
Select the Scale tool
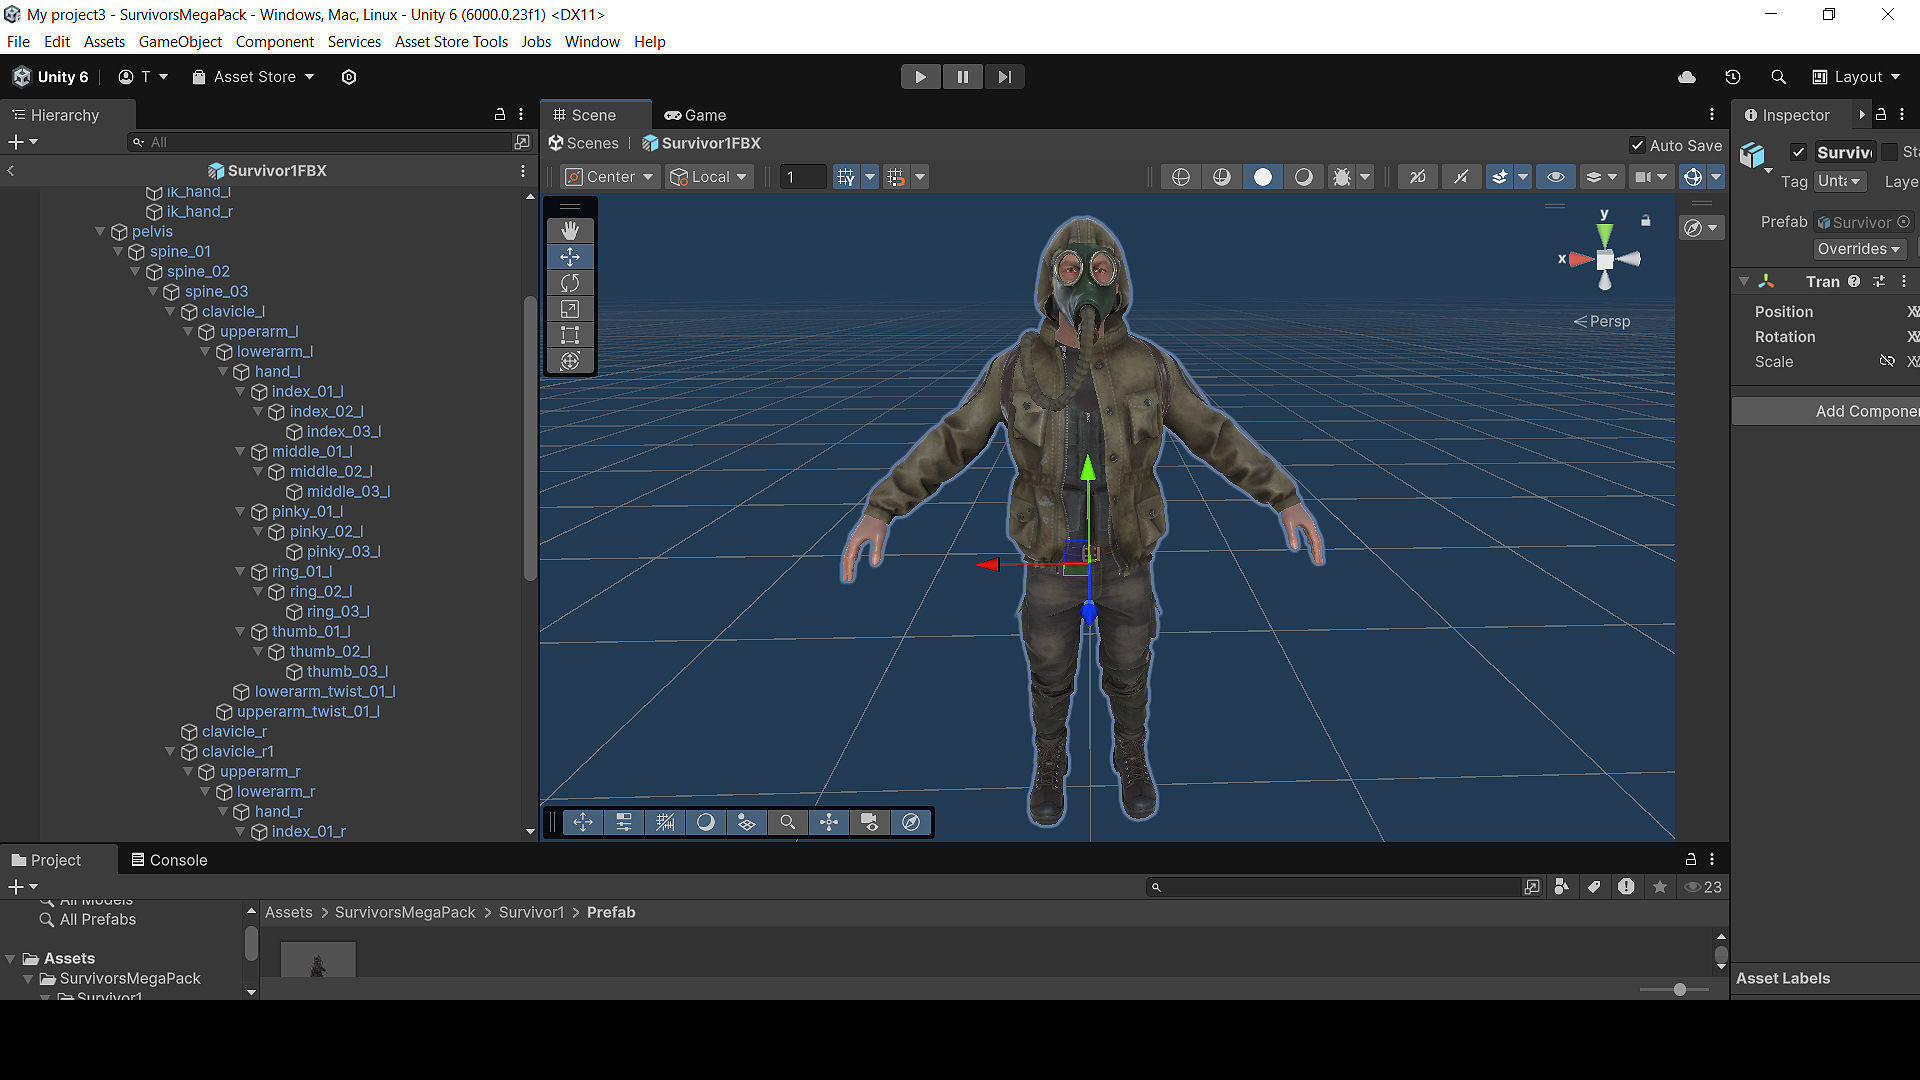[x=570, y=309]
